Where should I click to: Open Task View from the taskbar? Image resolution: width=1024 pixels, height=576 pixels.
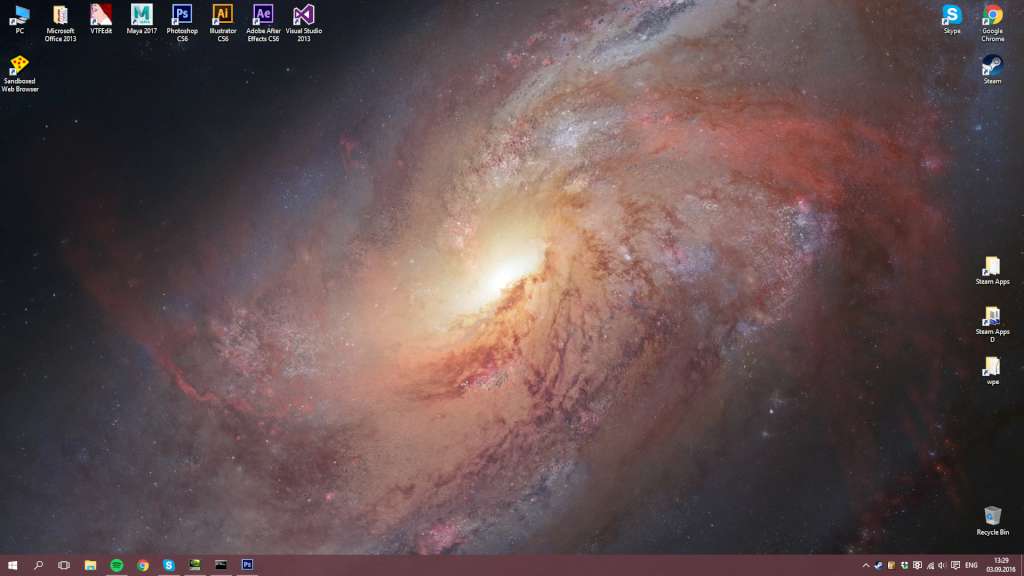62,566
